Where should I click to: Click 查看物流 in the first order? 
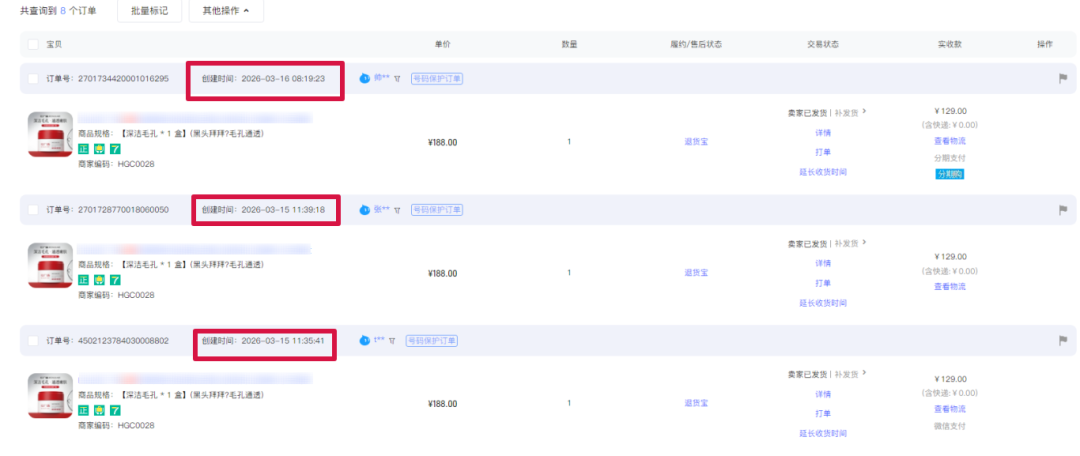point(949,141)
